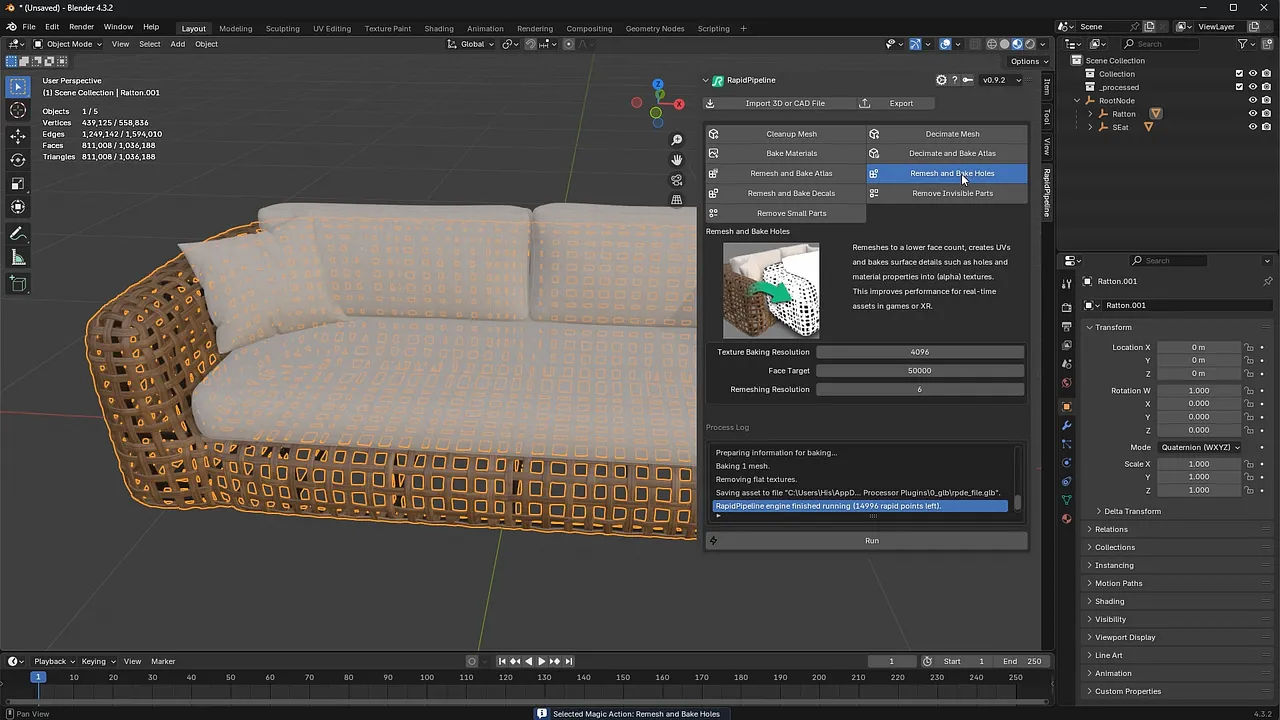Open the Object Data green triangle tab
The height and width of the screenshot is (720, 1280).
pyautogui.click(x=1066, y=500)
